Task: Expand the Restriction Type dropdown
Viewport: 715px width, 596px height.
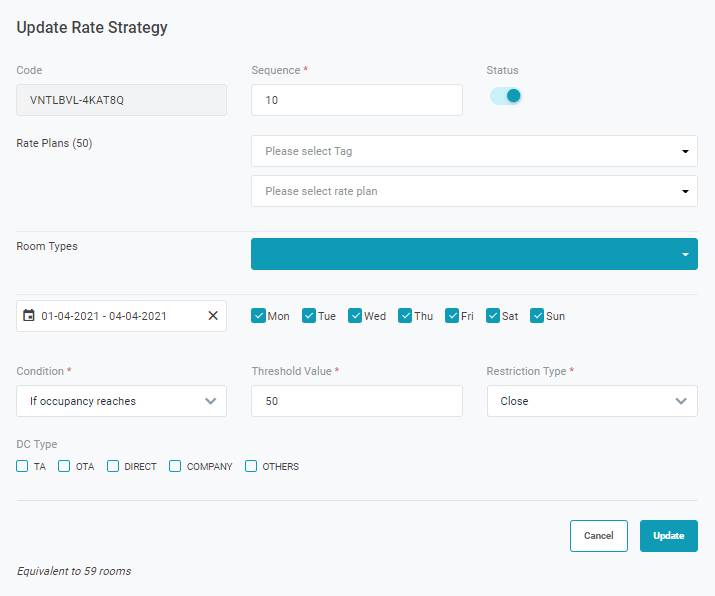Action: tap(592, 401)
